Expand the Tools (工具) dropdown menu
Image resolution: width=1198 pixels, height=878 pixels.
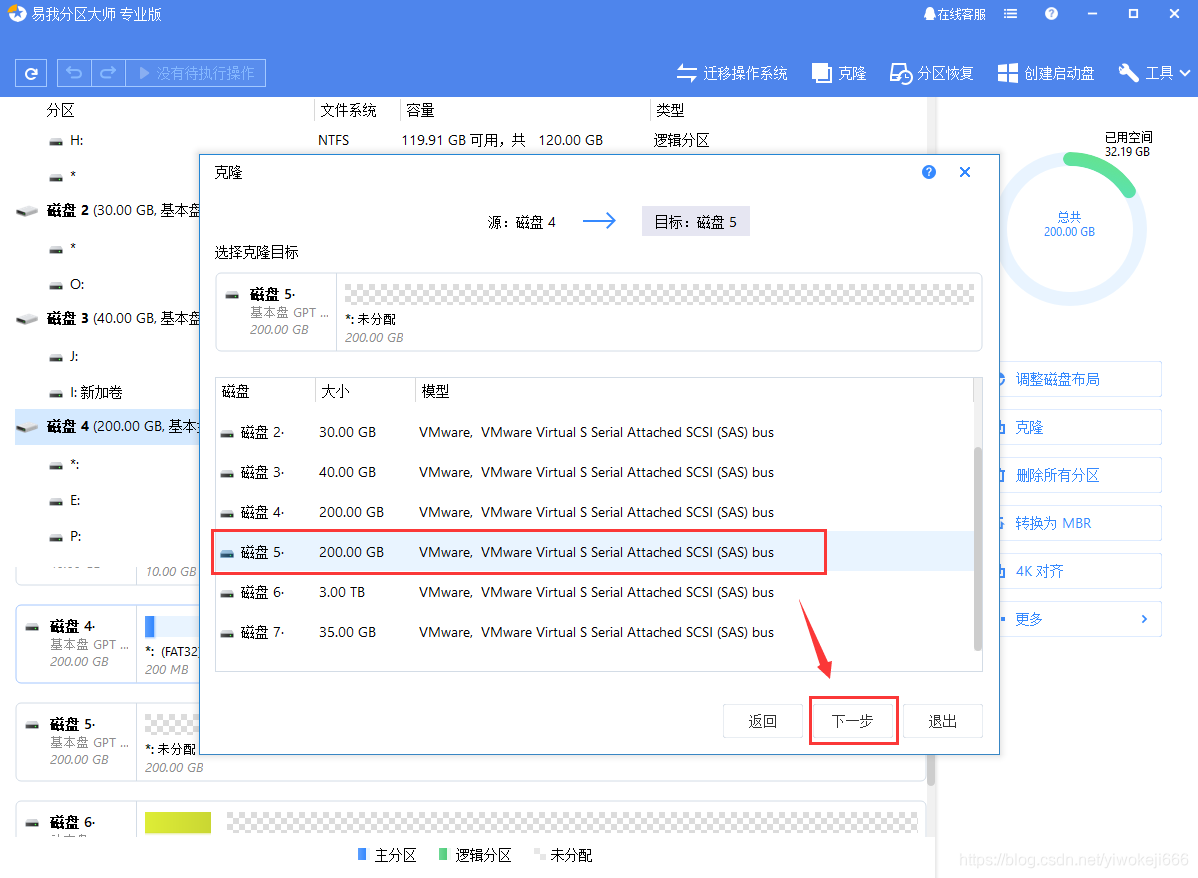pos(1154,73)
